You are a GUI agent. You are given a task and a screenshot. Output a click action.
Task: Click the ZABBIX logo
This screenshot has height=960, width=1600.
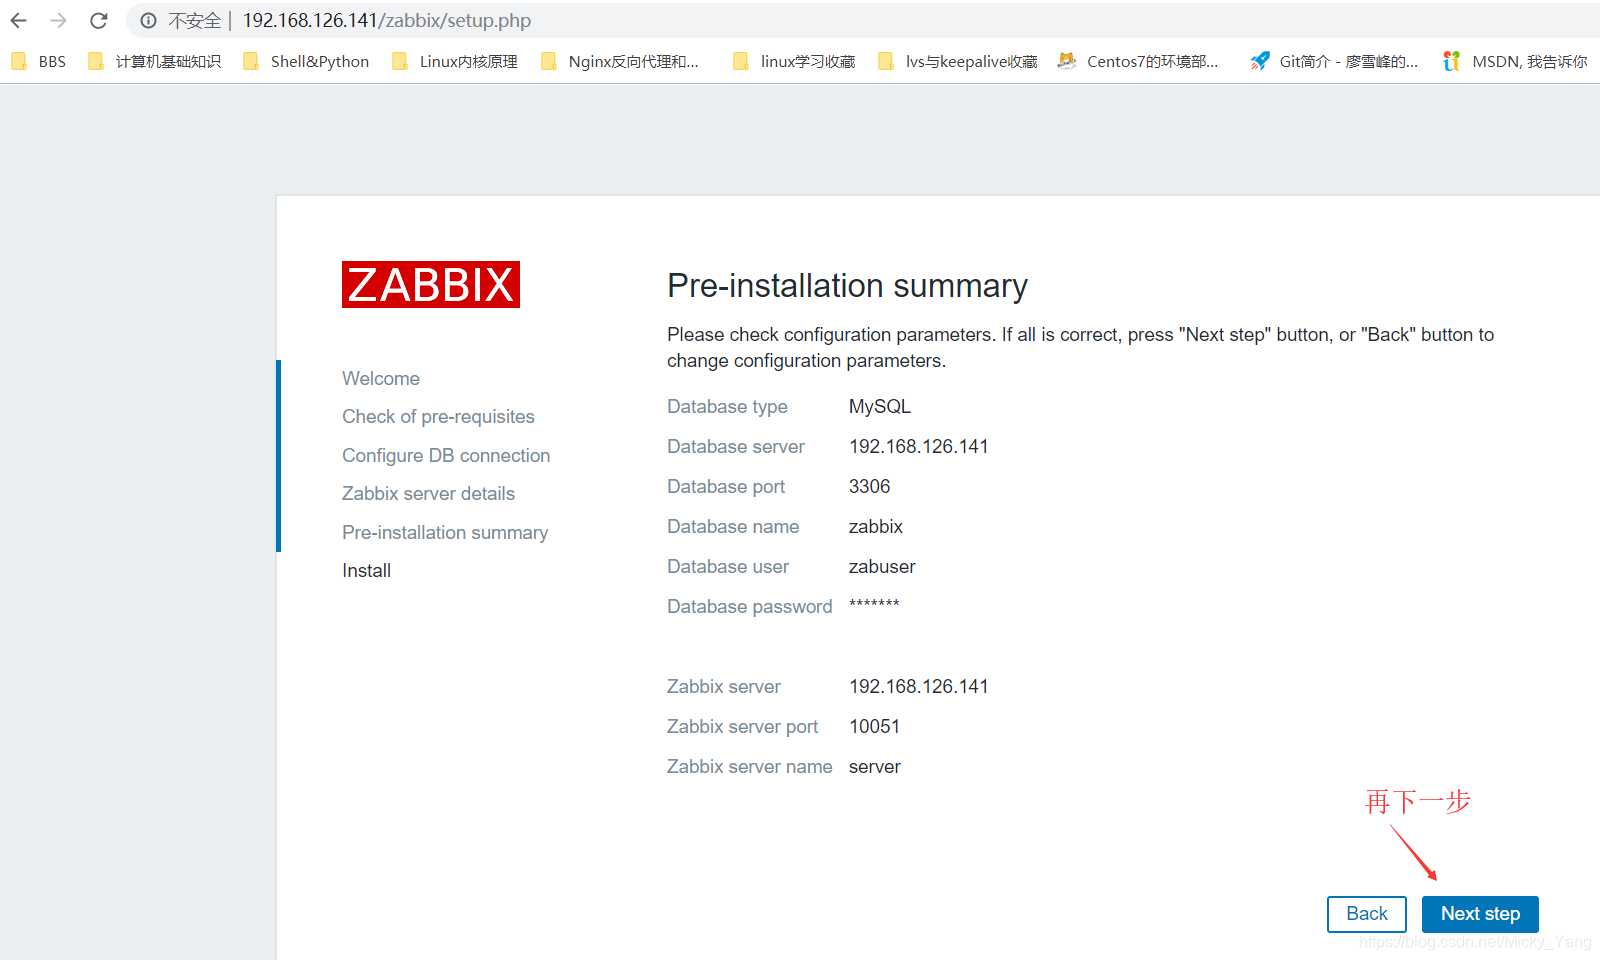tap(431, 285)
